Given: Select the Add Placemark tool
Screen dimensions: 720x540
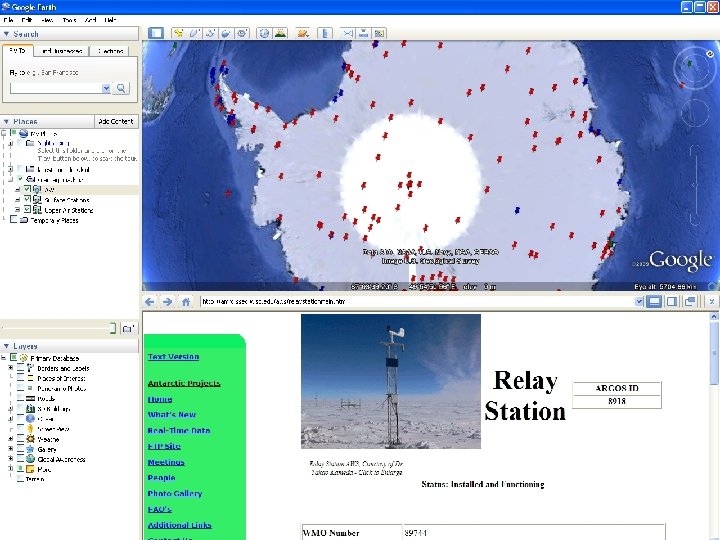Looking at the screenshot, I should [178, 33].
